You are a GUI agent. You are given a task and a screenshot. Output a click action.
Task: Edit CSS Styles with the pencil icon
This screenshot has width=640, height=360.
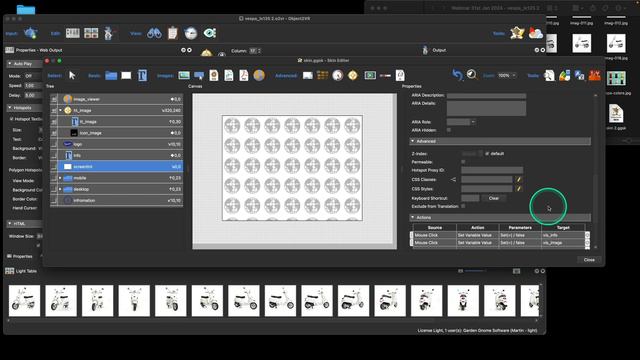click(518, 189)
